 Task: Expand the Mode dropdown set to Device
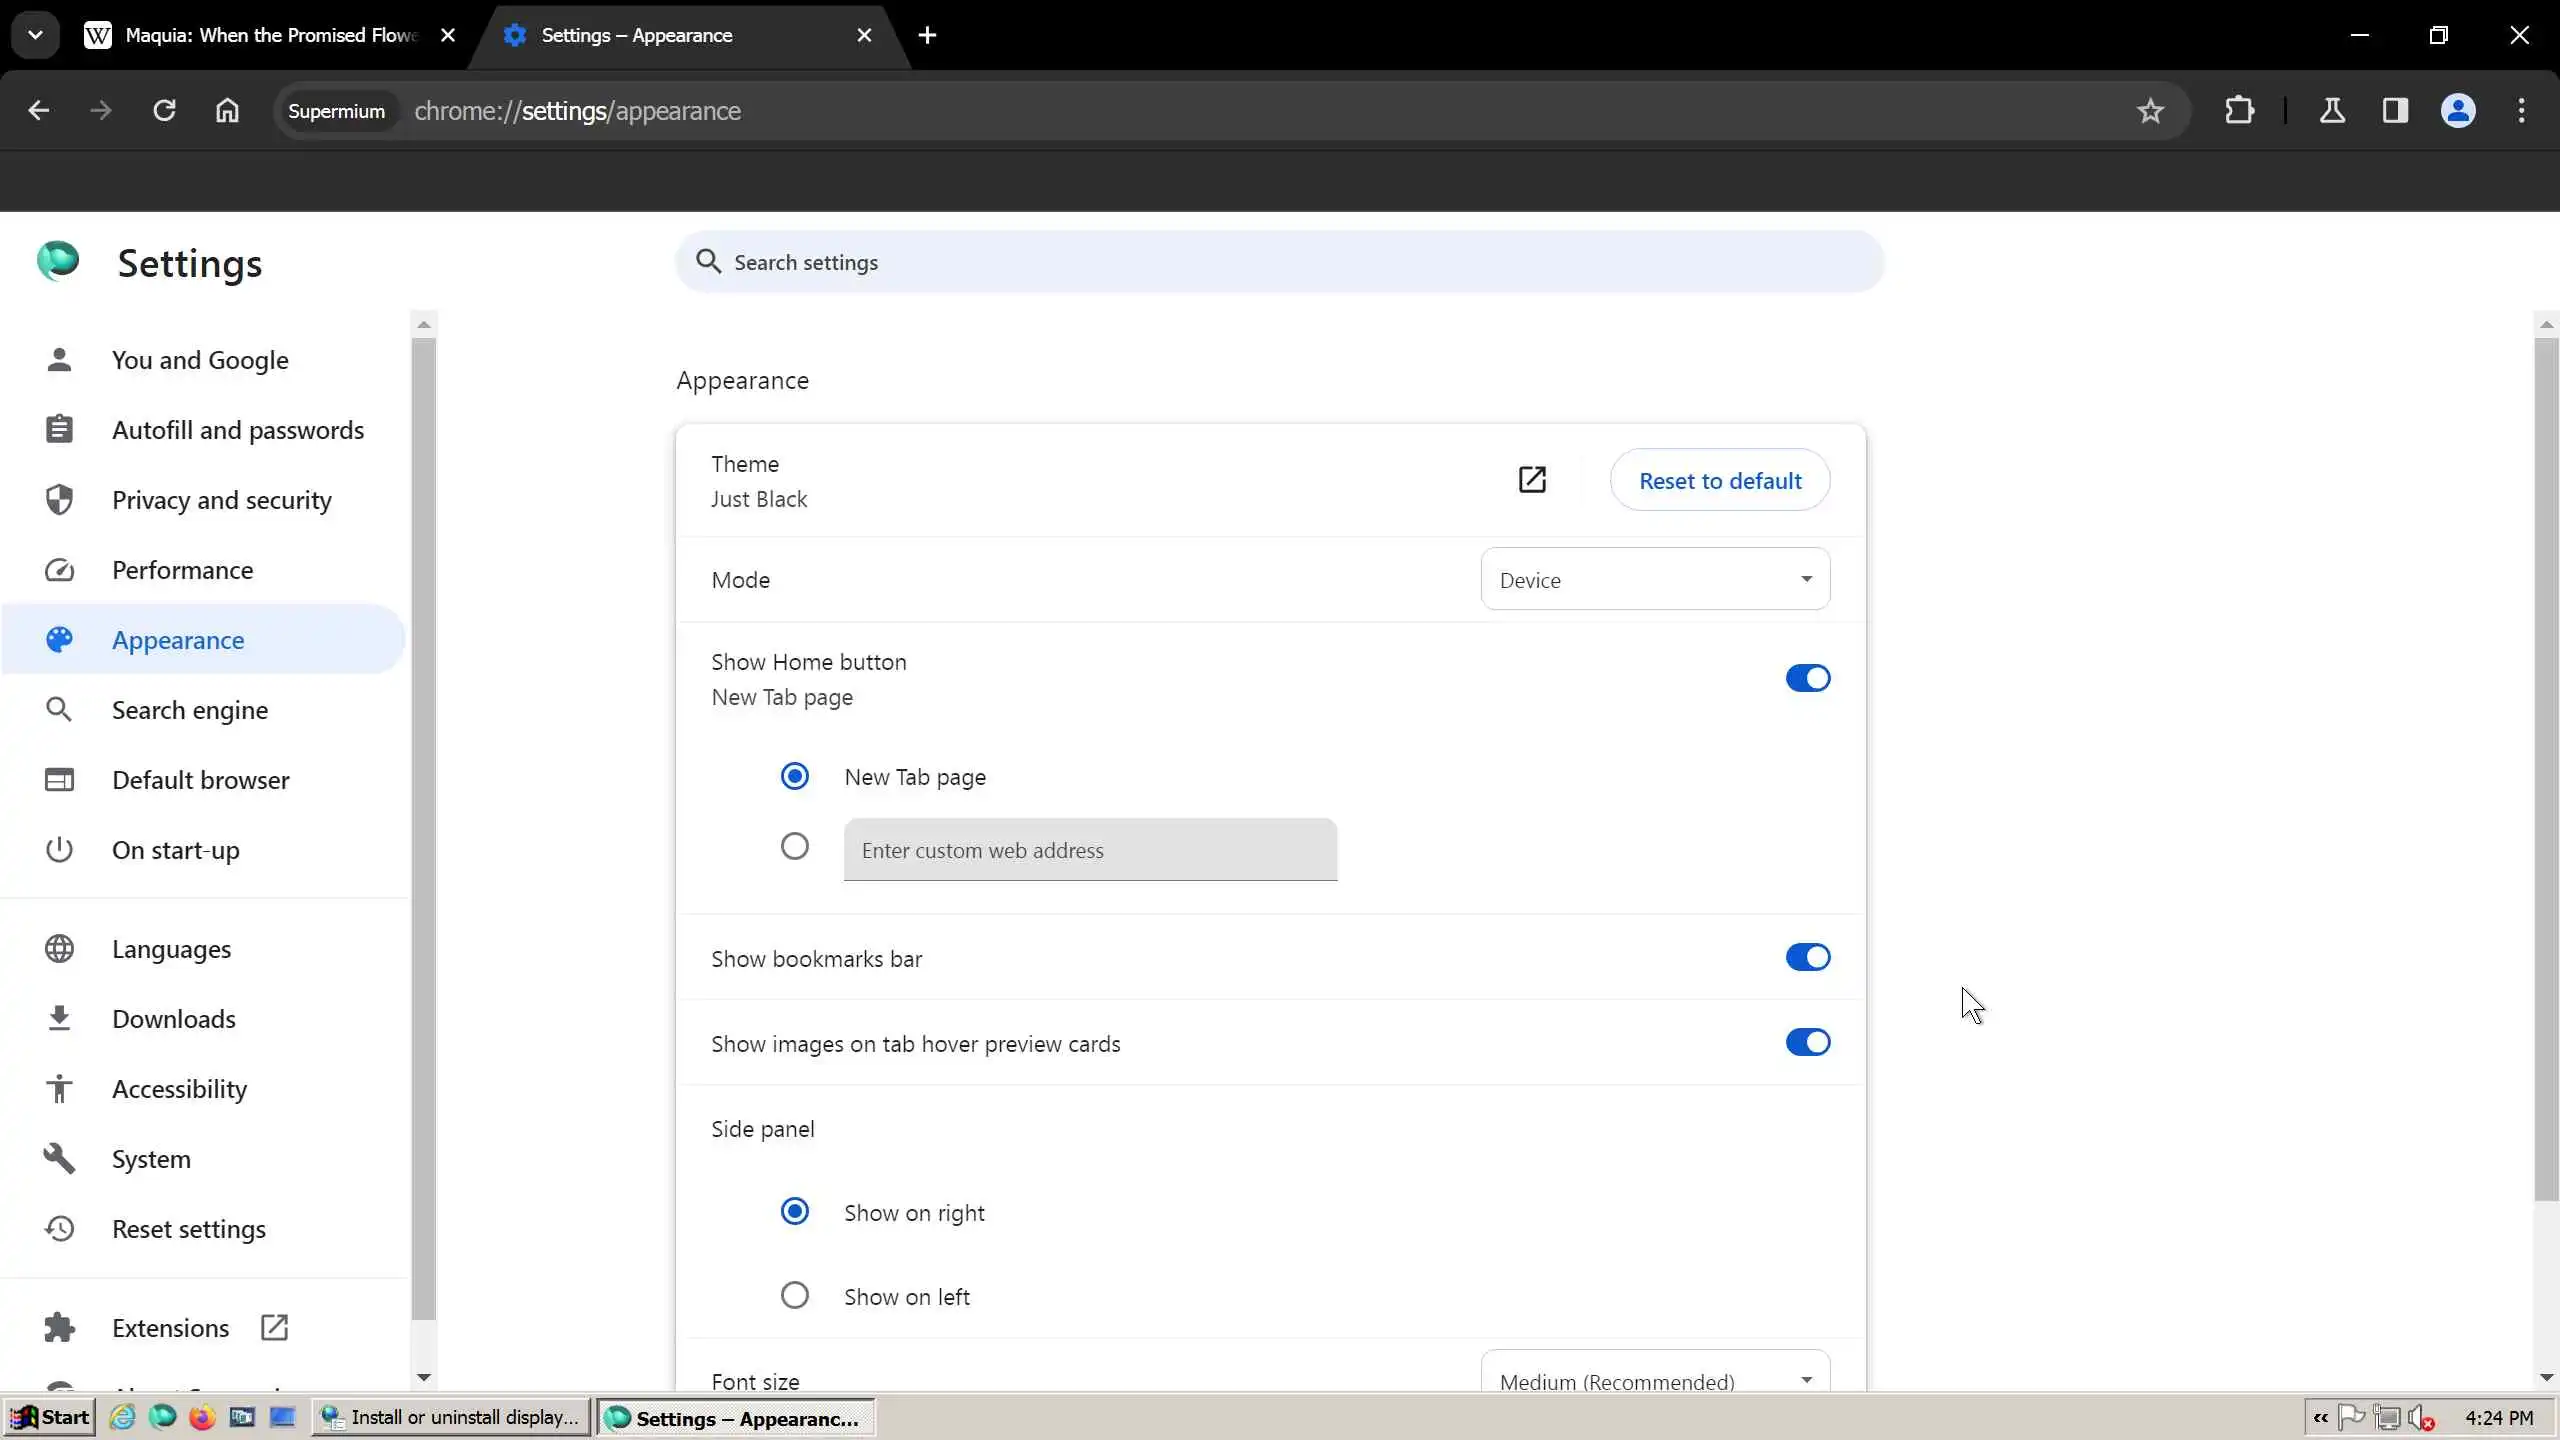[1655, 579]
